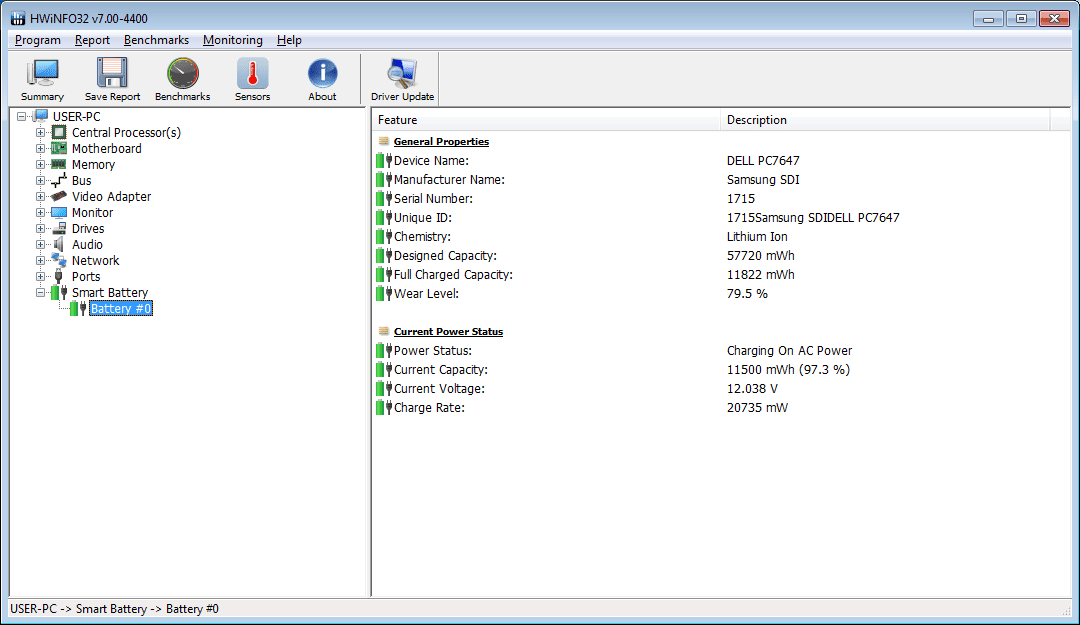Screen dimensions: 1080x625
Task: Expand the Ports node
Action: coord(41,276)
